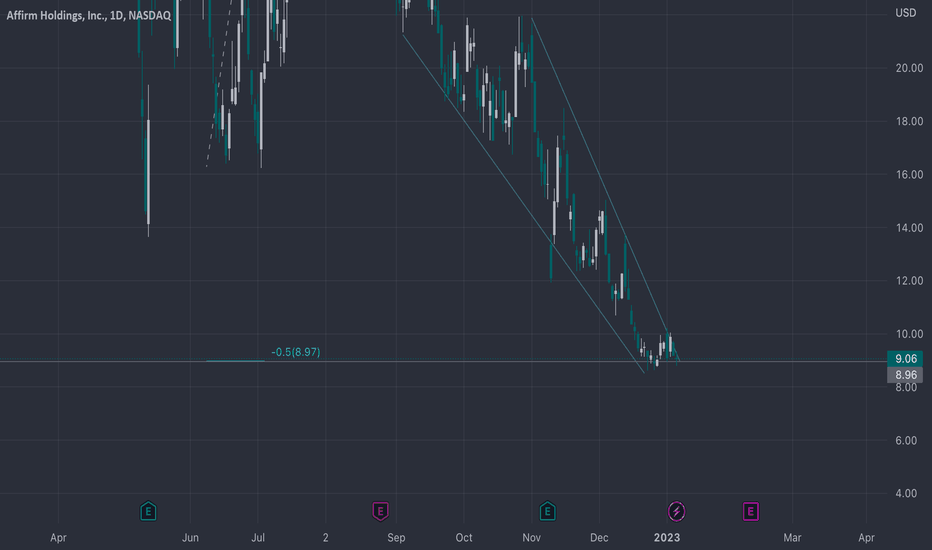Screen dimensions: 932x550
Task: Click the Nov label on time axis
Action: [531, 538]
